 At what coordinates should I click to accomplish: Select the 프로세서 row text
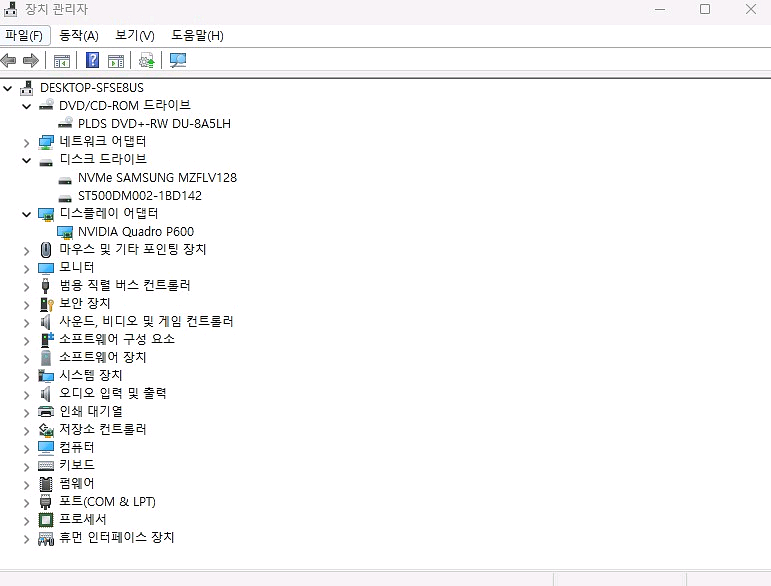[83, 519]
